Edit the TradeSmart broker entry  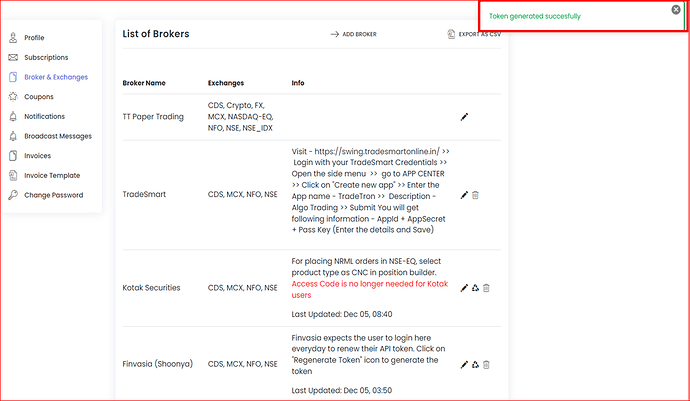(464, 195)
